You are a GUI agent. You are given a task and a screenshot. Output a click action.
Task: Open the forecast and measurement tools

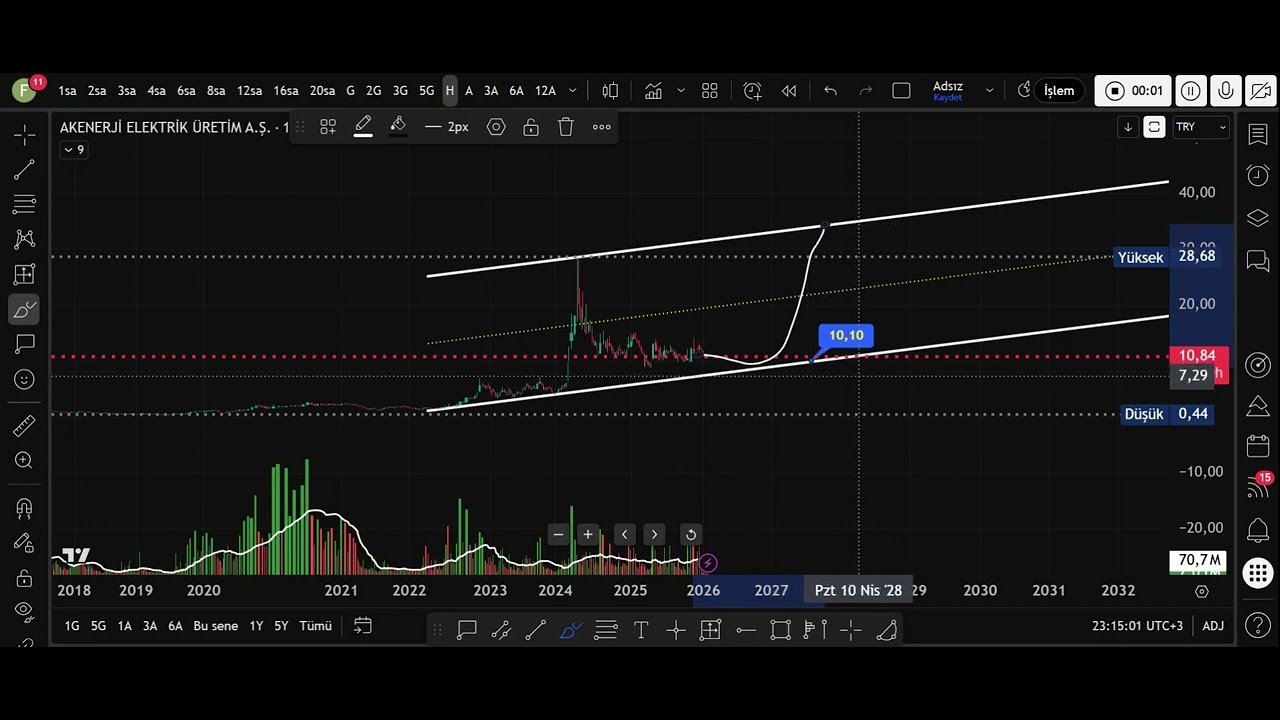coord(24,274)
